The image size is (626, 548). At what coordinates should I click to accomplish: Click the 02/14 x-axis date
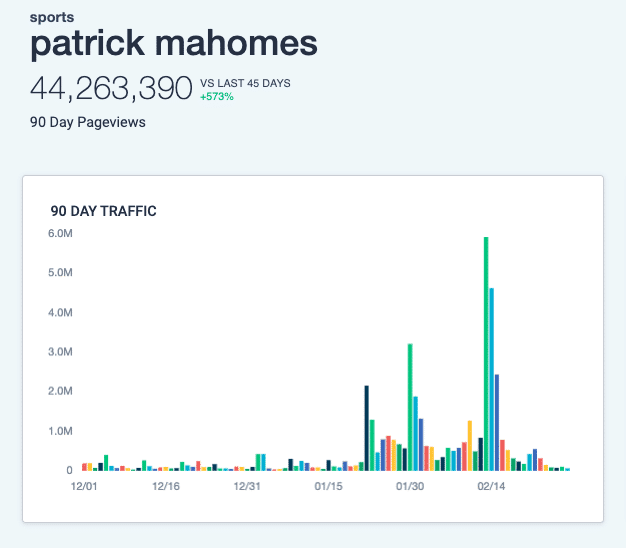coord(491,486)
